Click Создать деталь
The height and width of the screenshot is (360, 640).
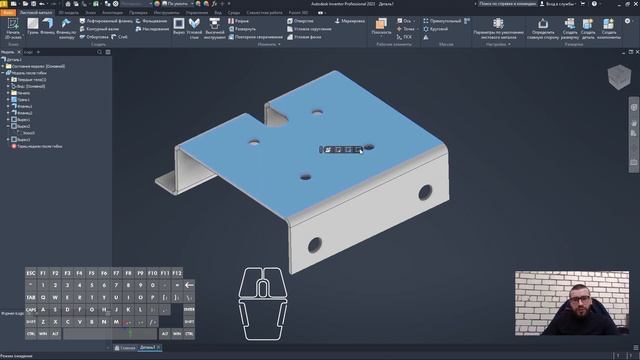[x=588, y=28]
